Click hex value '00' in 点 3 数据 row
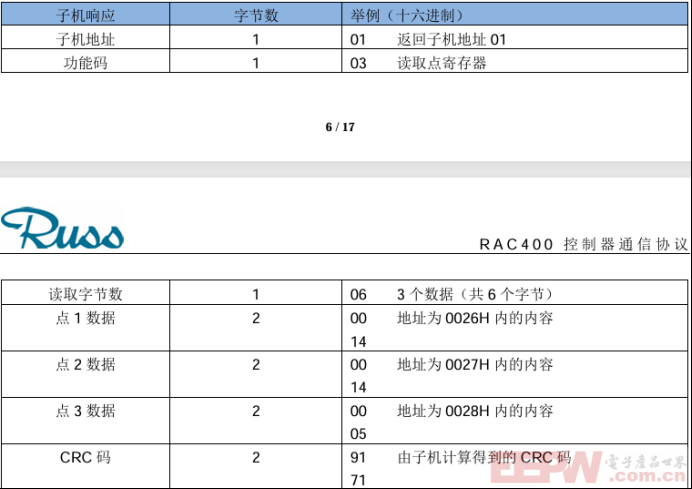The width and height of the screenshot is (692, 489). (x=358, y=411)
